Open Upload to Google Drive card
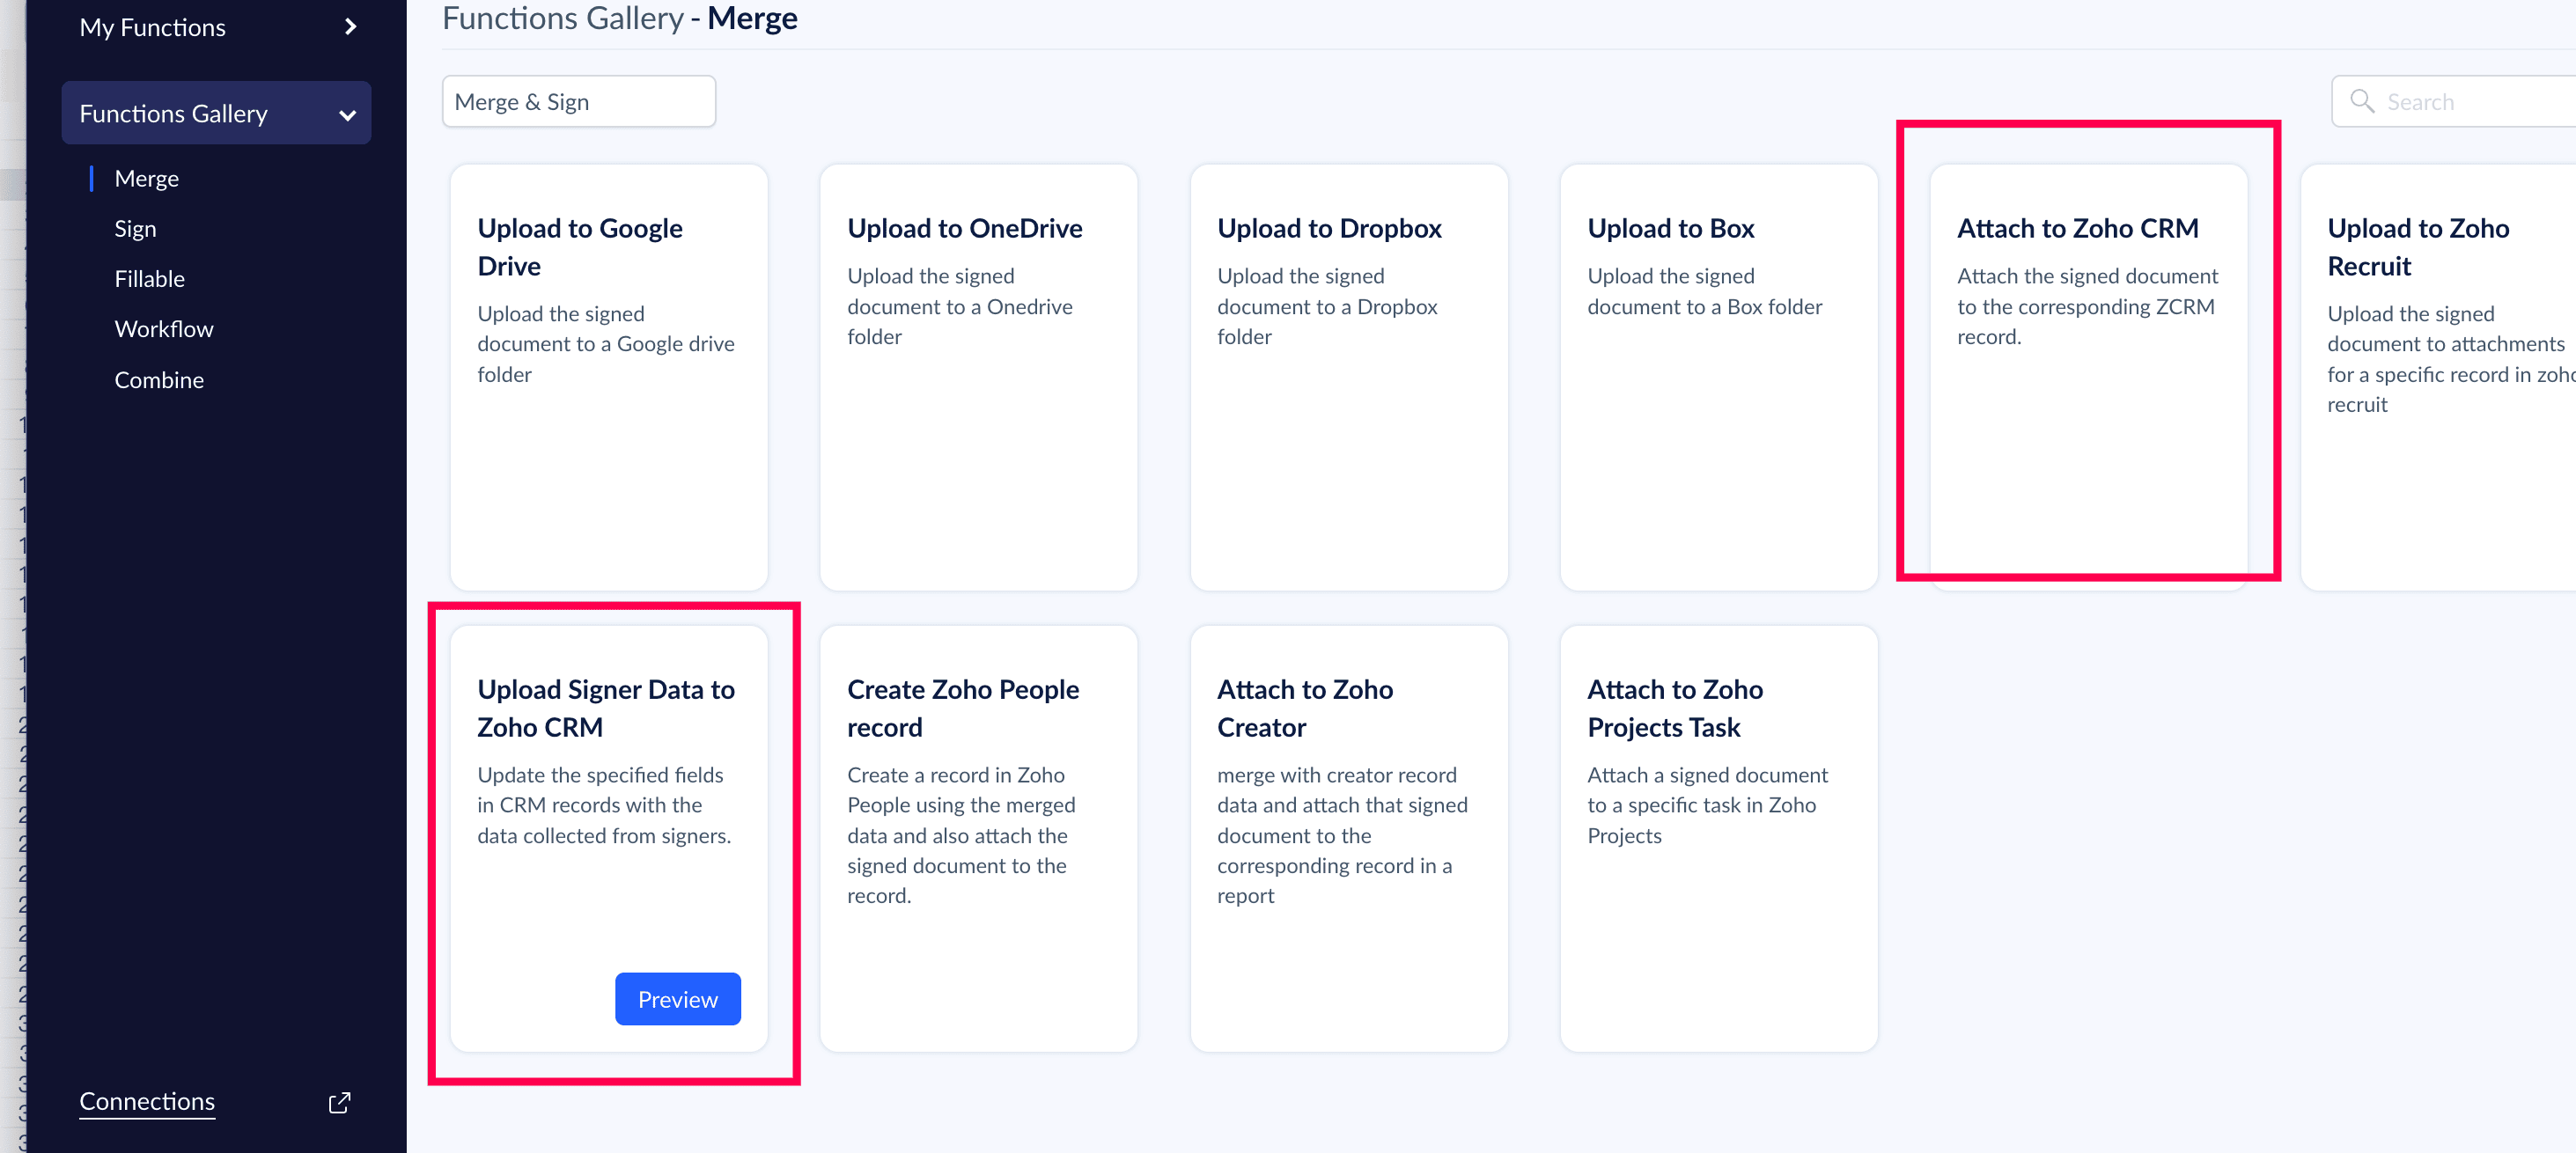 pyautogui.click(x=608, y=376)
